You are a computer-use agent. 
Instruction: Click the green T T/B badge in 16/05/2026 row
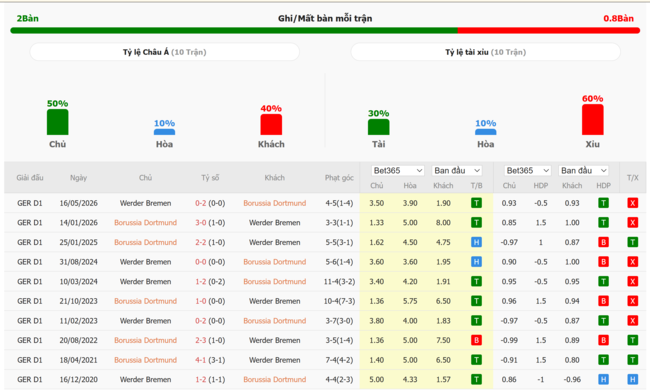[x=476, y=203]
